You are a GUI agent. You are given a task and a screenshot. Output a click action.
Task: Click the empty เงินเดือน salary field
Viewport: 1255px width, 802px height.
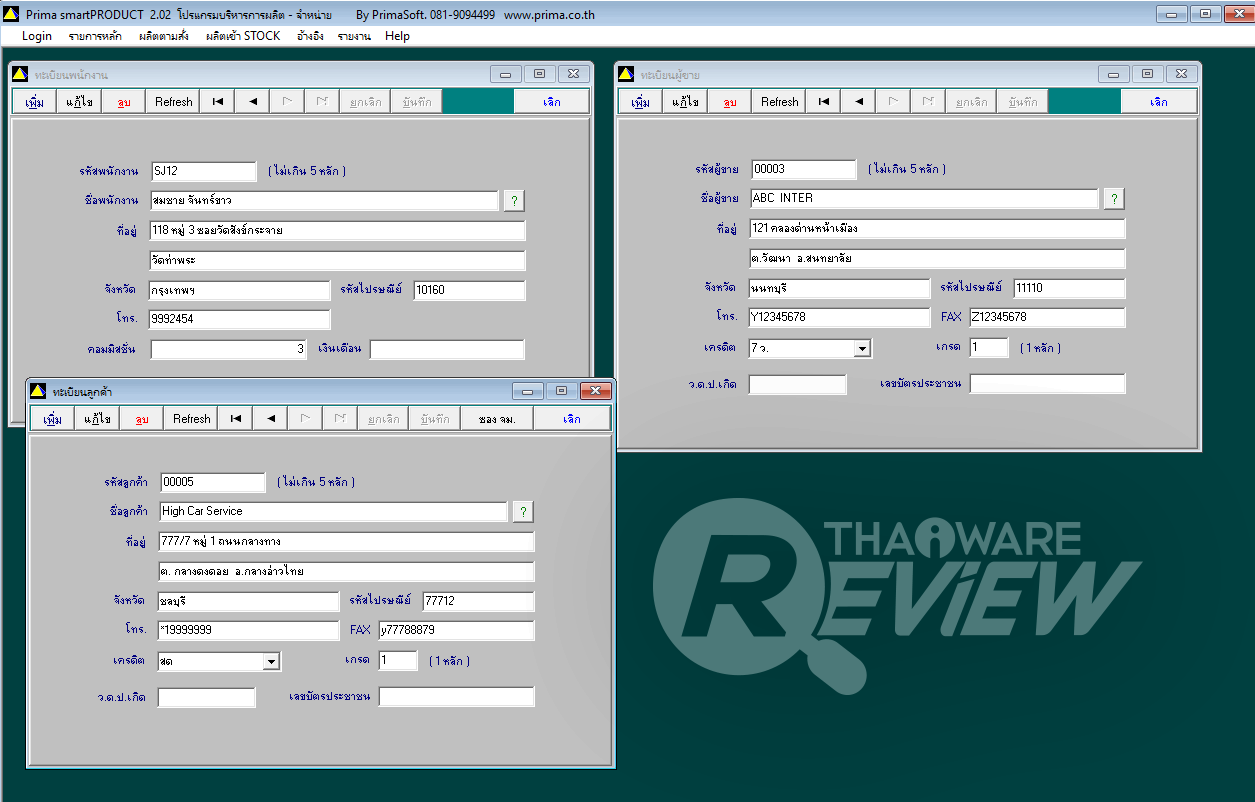pyautogui.click(x=447, y=350)
